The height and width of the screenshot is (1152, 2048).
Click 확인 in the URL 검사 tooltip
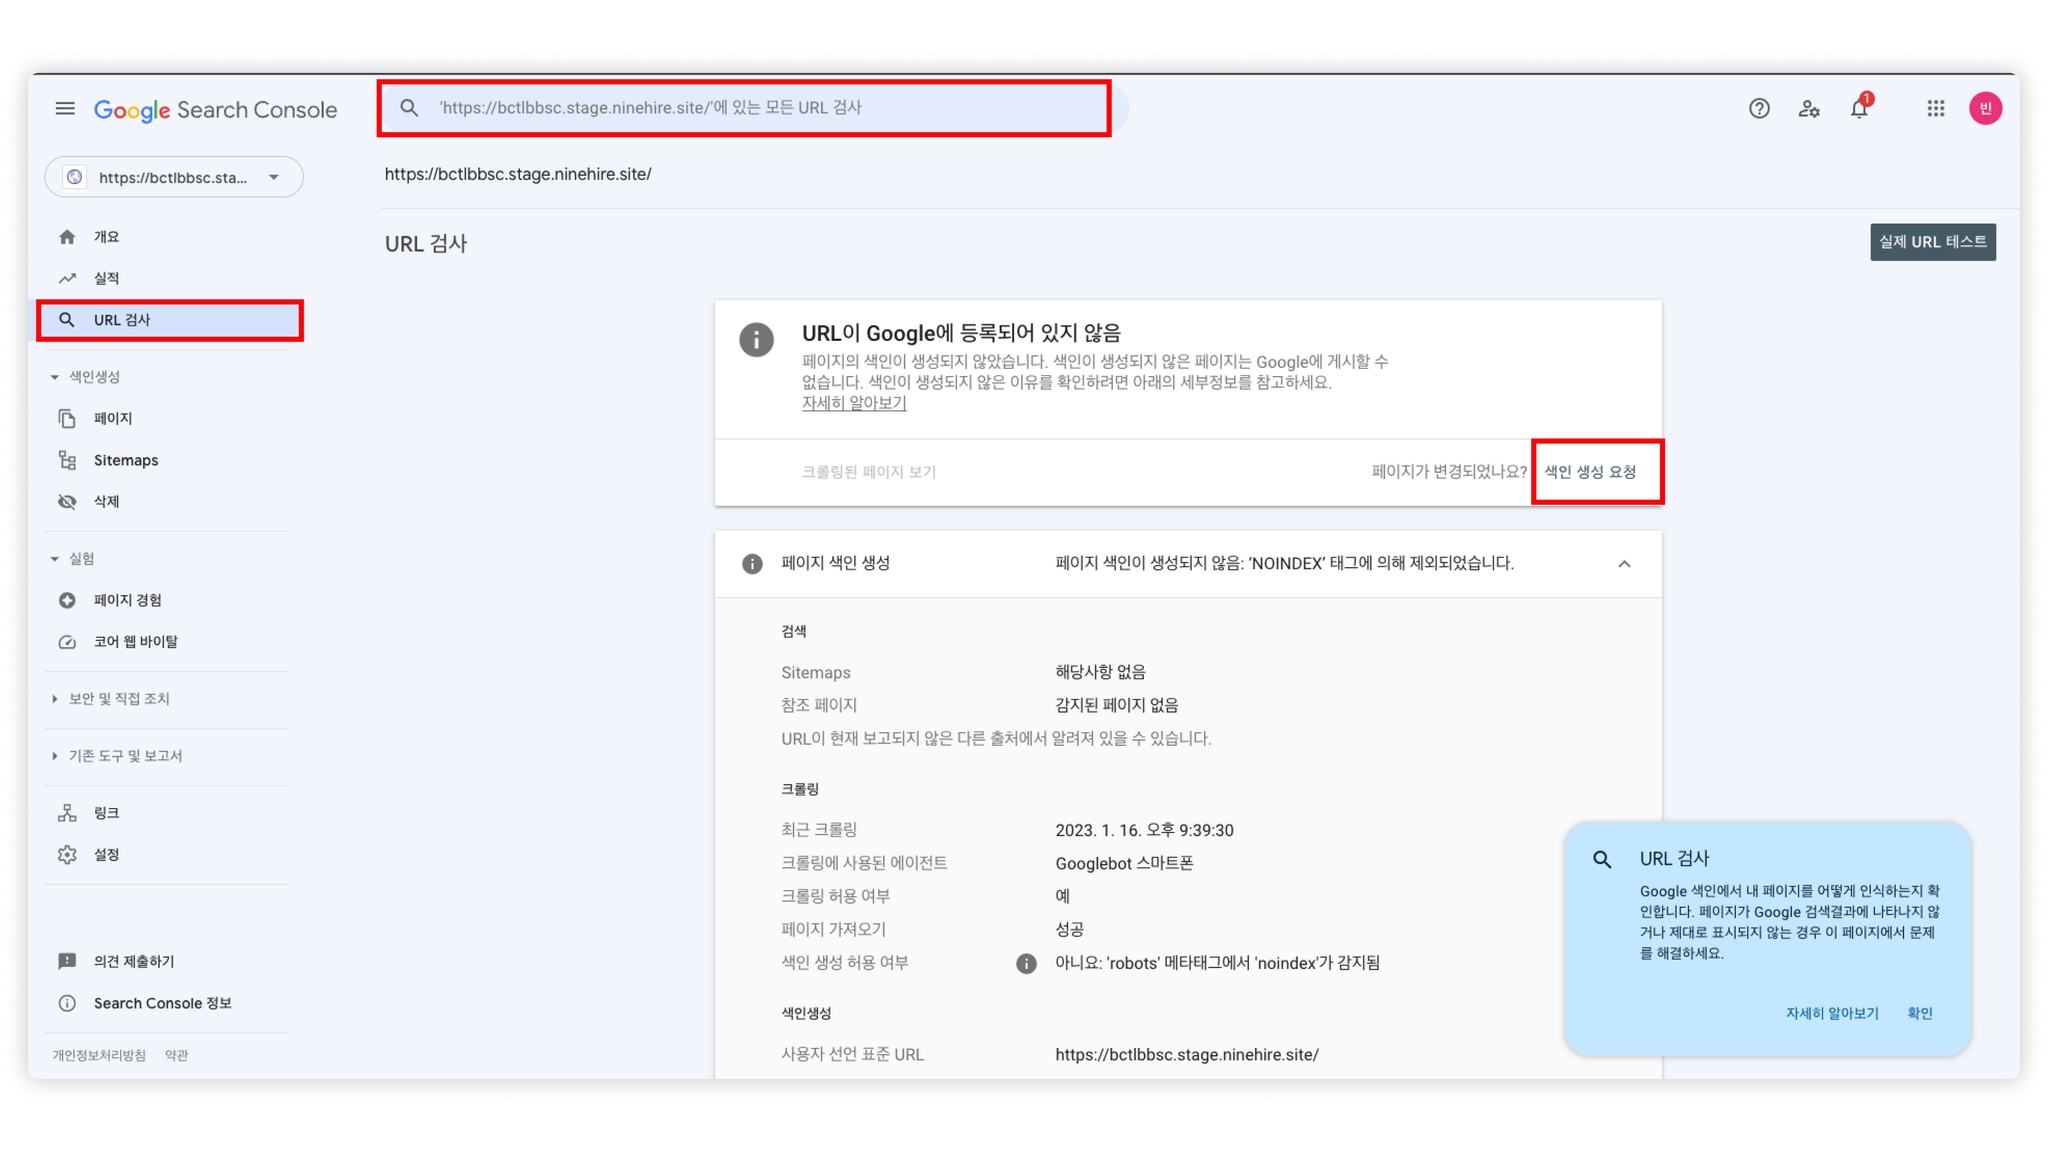[x=1919, y=1013]
